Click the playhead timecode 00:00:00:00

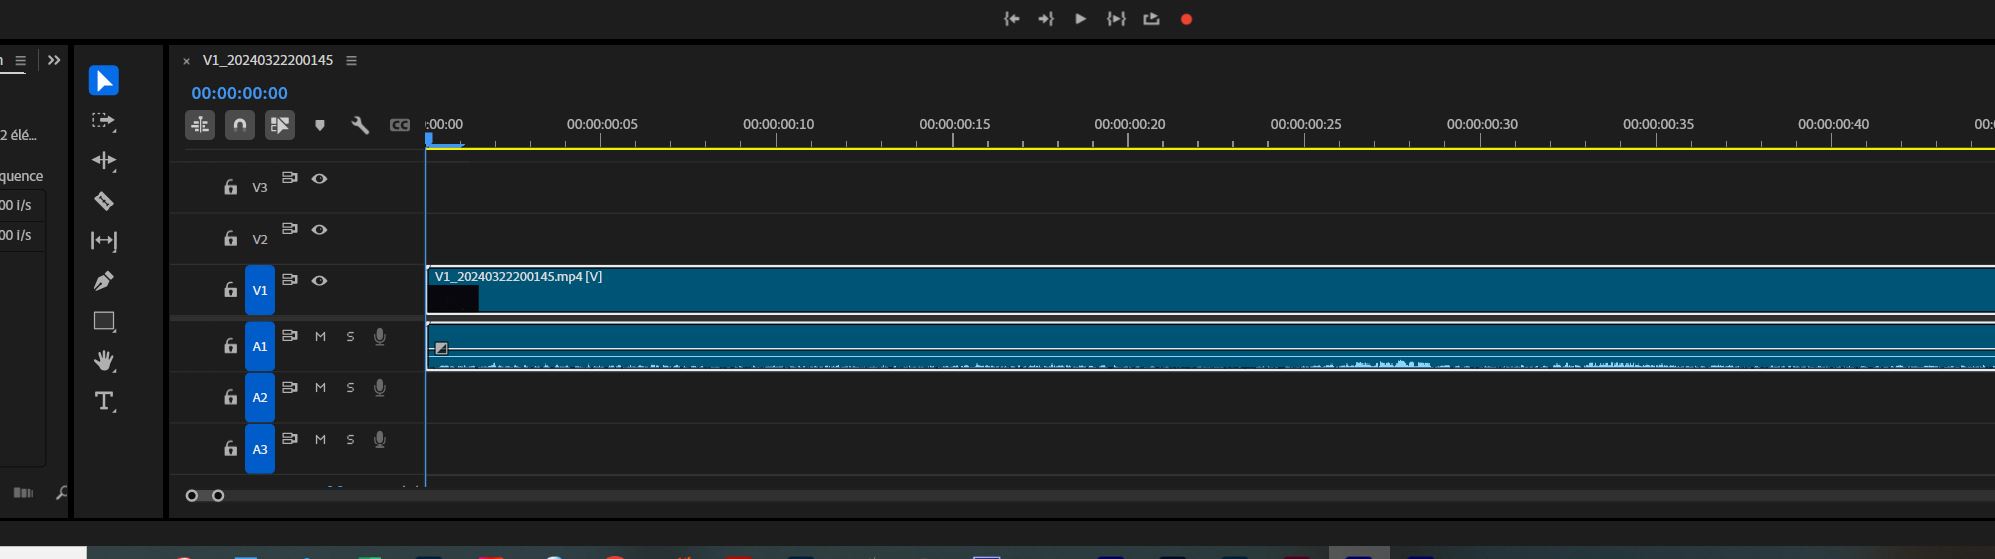coord(240,93)
